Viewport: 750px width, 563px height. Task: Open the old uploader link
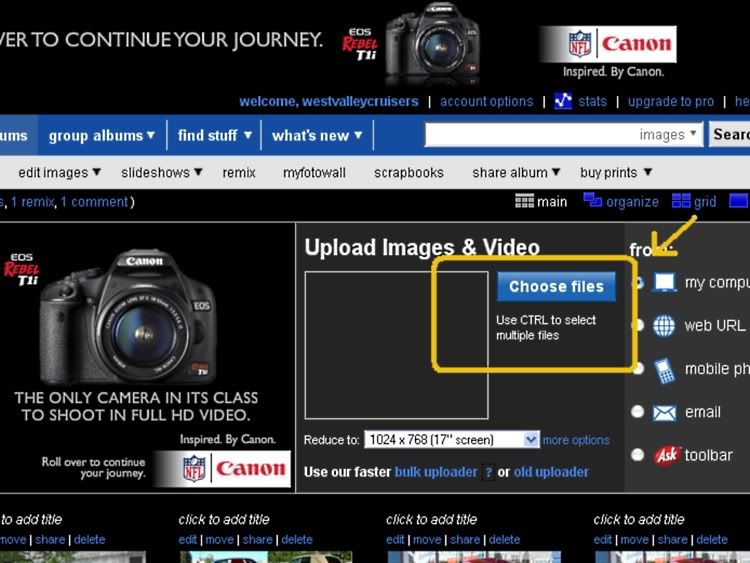(x=551, y=472)
